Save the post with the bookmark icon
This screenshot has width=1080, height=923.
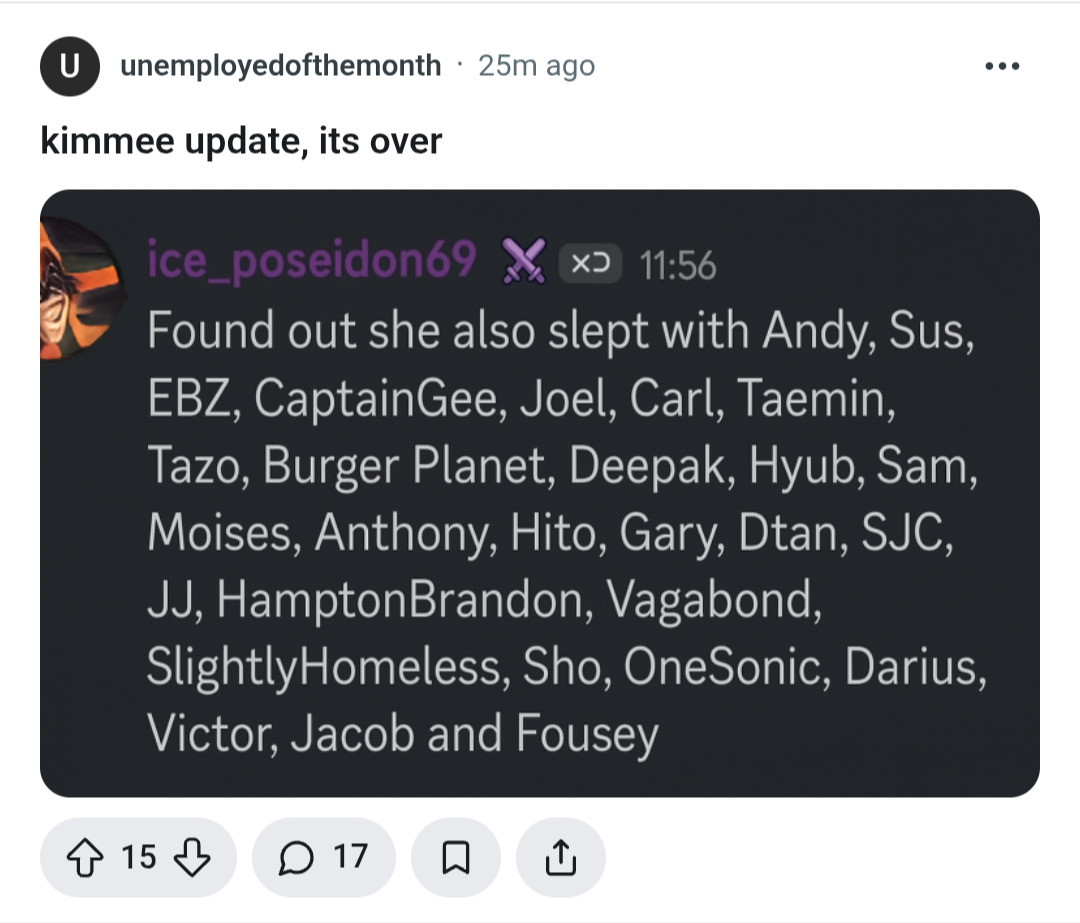pyautogui.click(x=456, y=857)
